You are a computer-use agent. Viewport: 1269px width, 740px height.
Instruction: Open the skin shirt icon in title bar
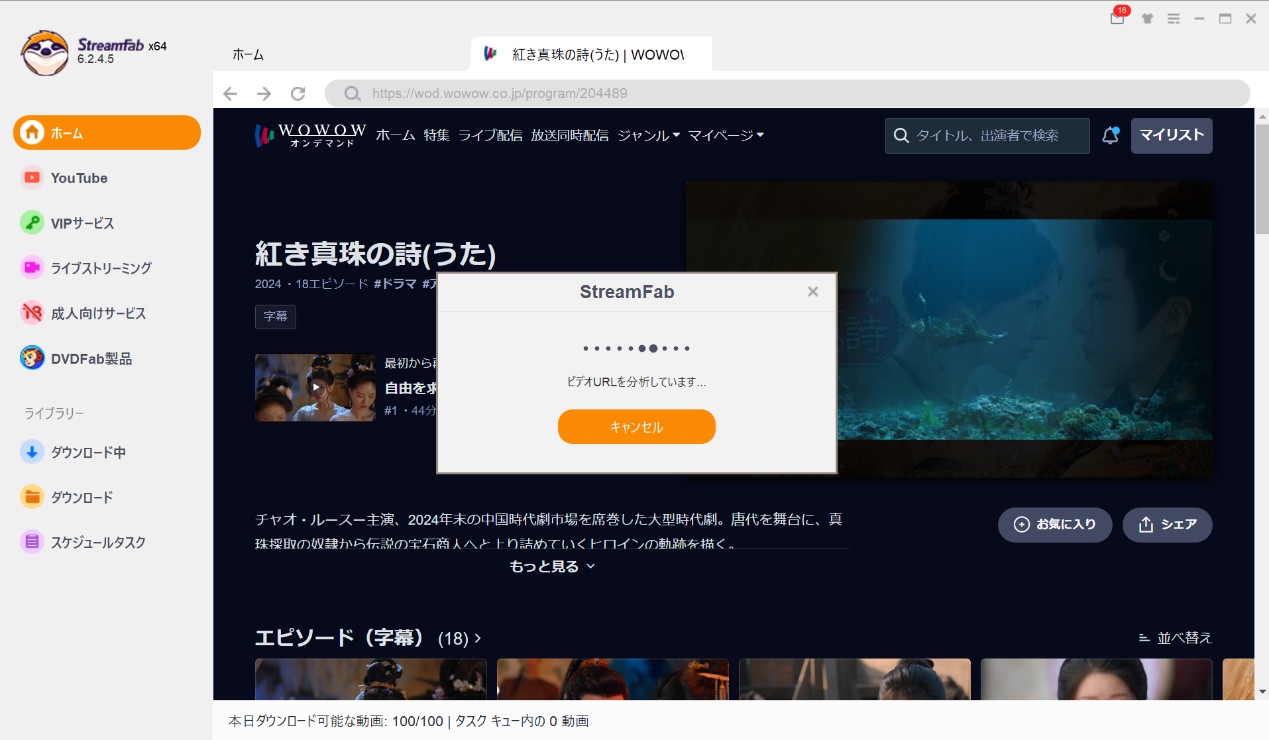1147,18
